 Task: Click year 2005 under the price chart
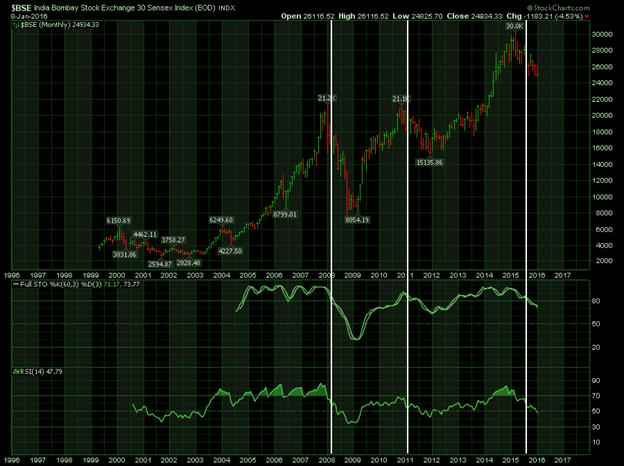248,275
